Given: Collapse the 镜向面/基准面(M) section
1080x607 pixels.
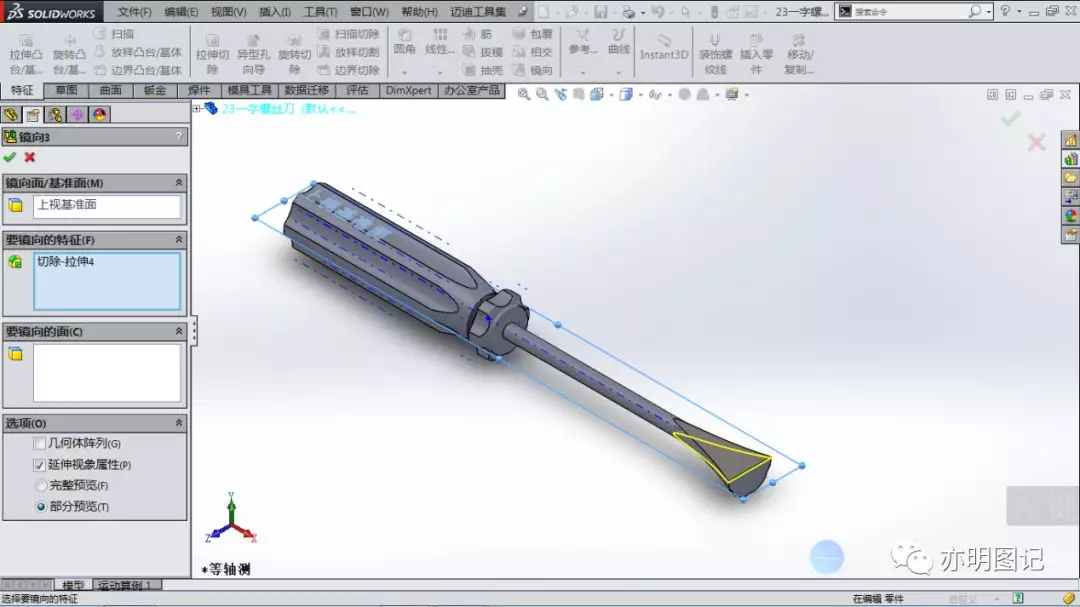Looking at the screenshot, I should 178,183.
